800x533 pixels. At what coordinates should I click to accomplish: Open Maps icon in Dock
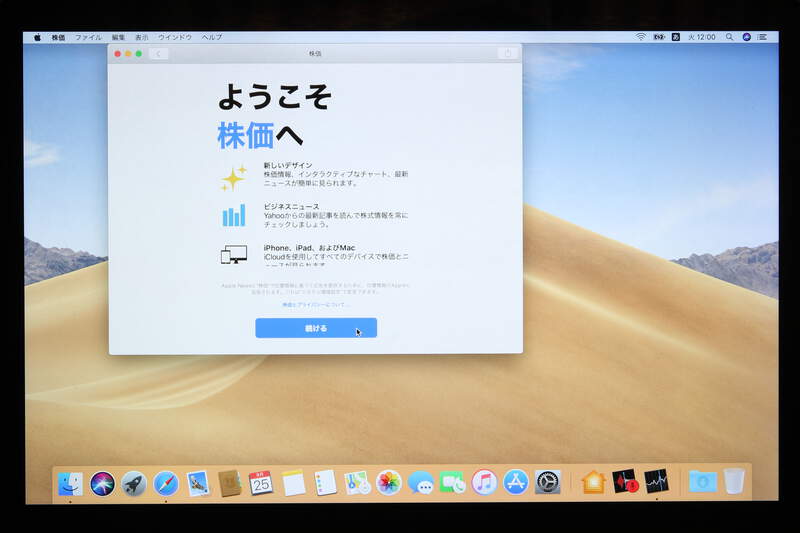(x=357, y=483)
